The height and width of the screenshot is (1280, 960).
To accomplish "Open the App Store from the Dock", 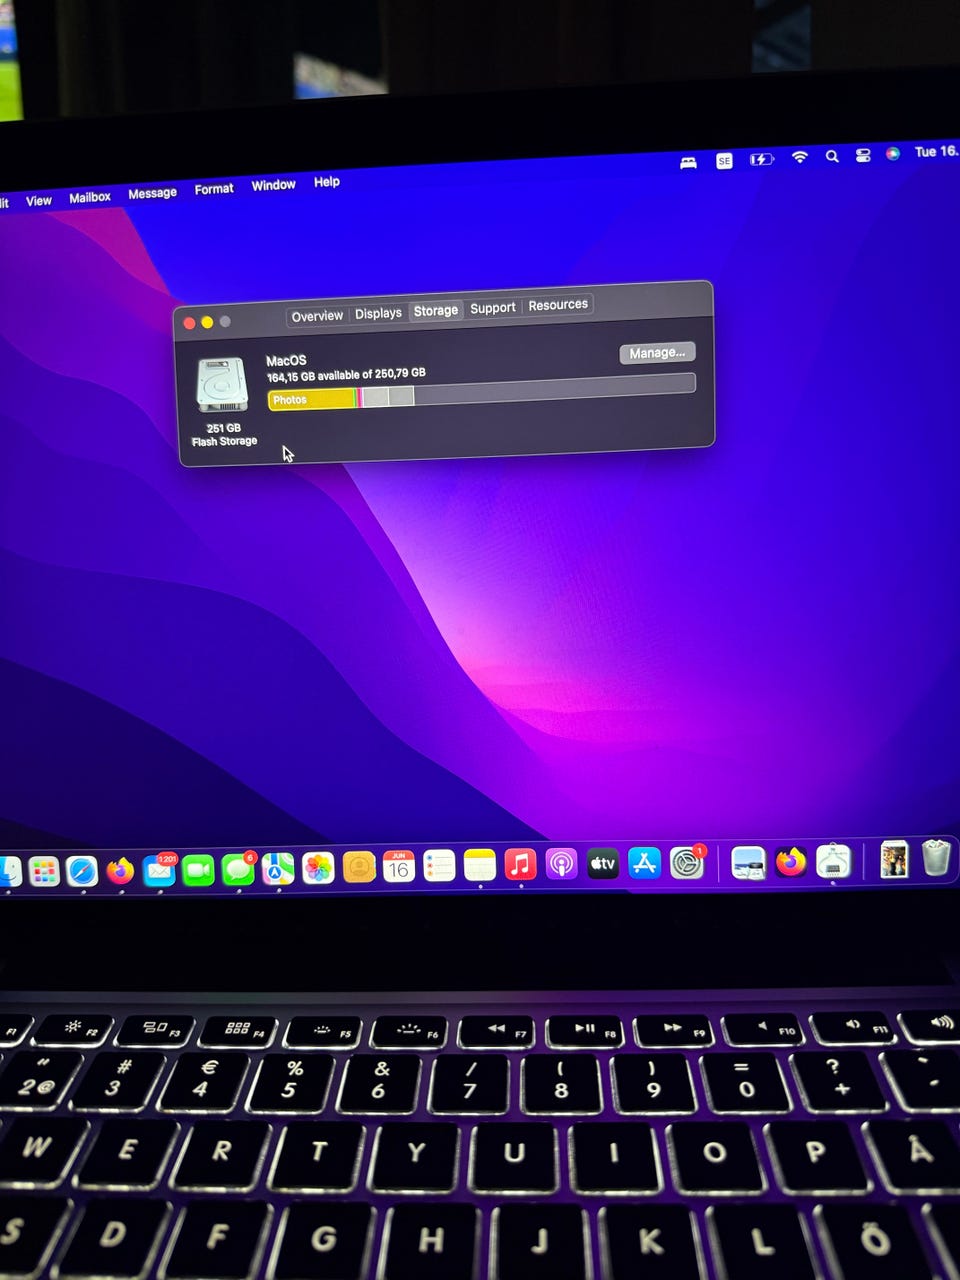I will [644, 862].
